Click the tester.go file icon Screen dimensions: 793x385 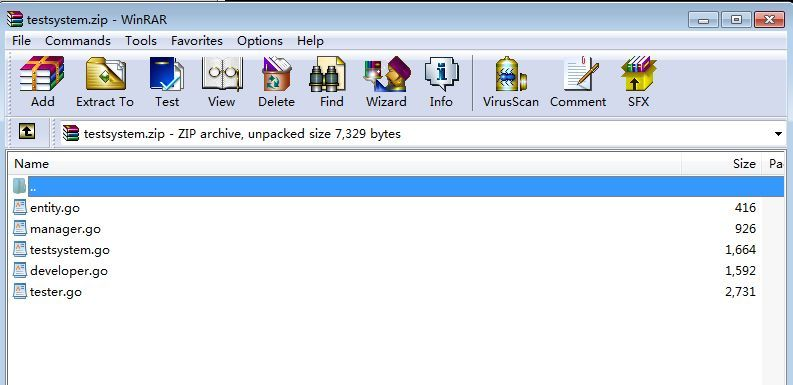coord(20,291)
